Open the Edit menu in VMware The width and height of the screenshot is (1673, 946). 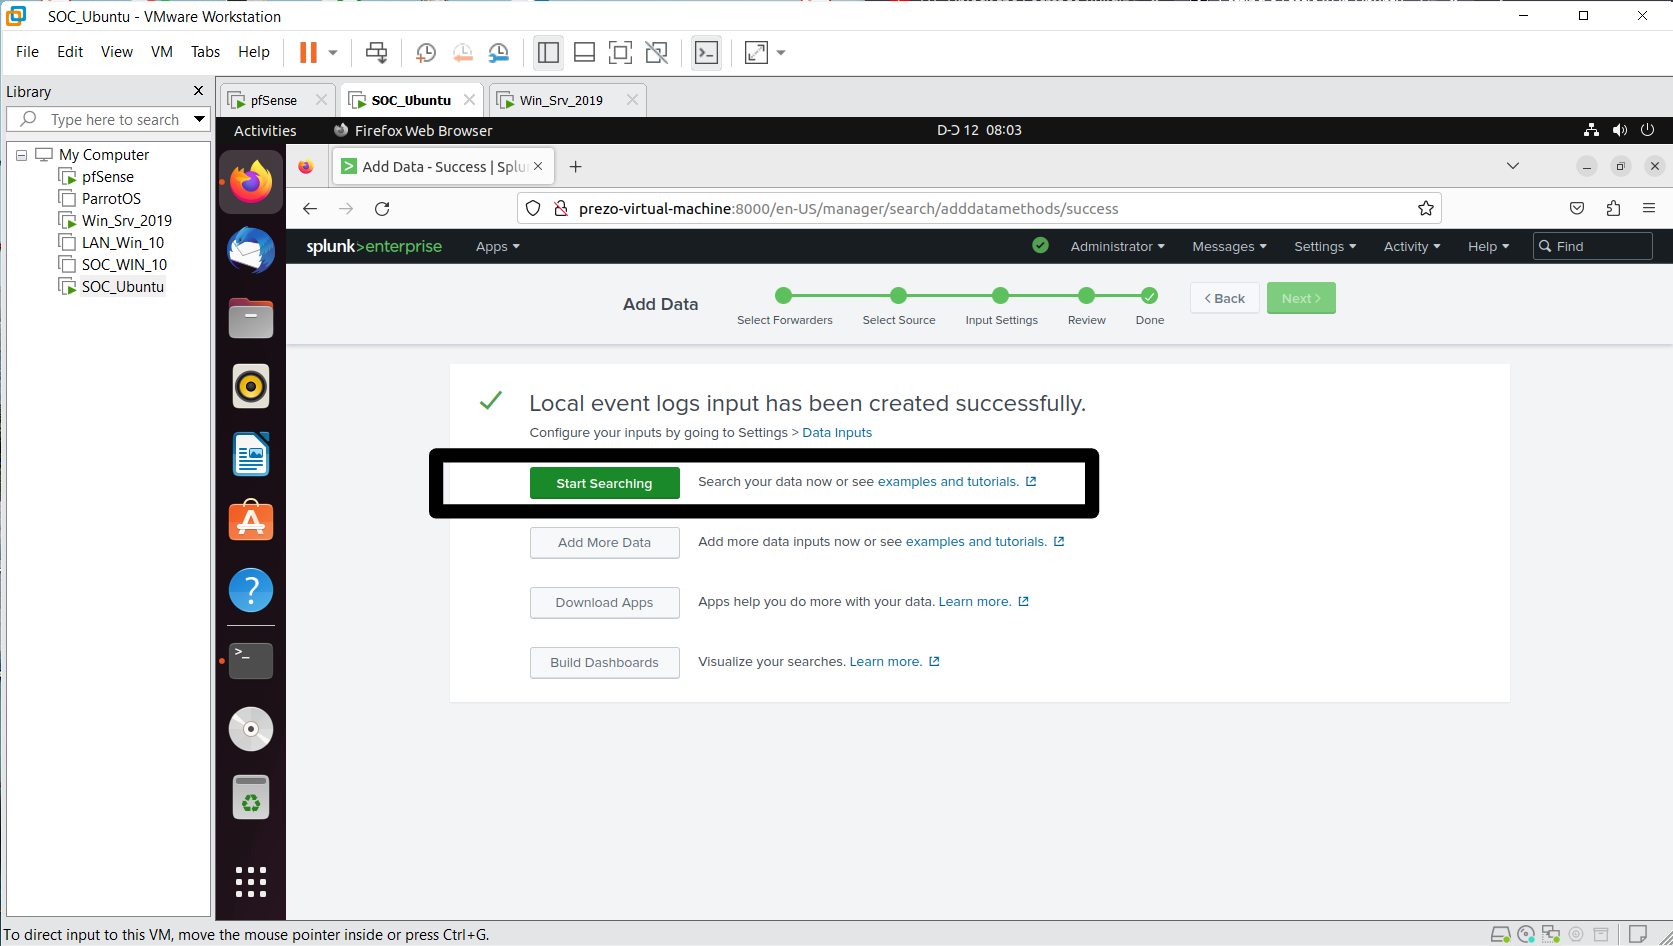70,52
